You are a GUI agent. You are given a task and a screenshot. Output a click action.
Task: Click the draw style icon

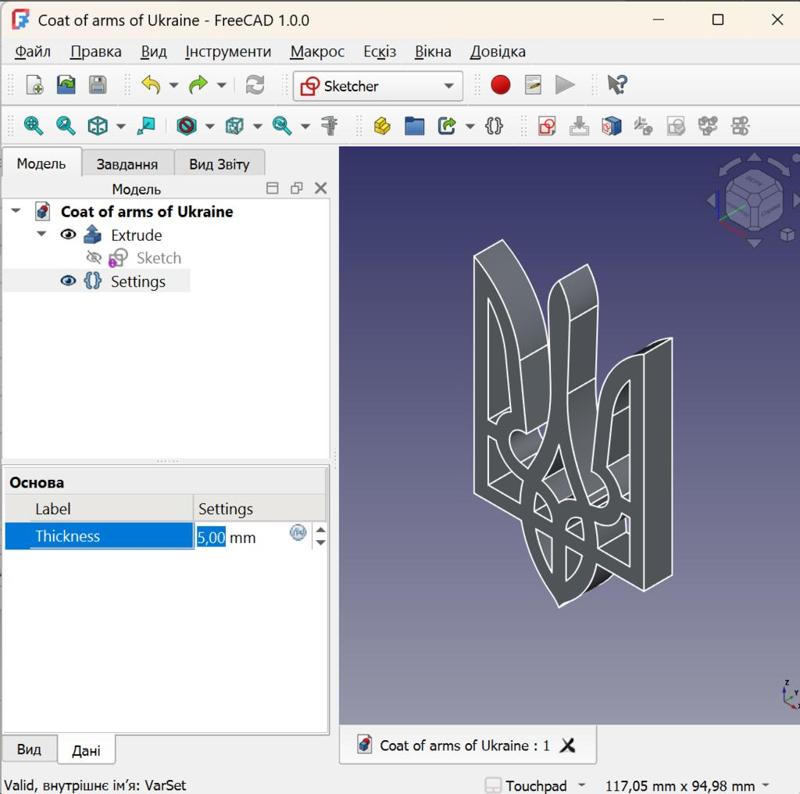click(x=187, y=126)
